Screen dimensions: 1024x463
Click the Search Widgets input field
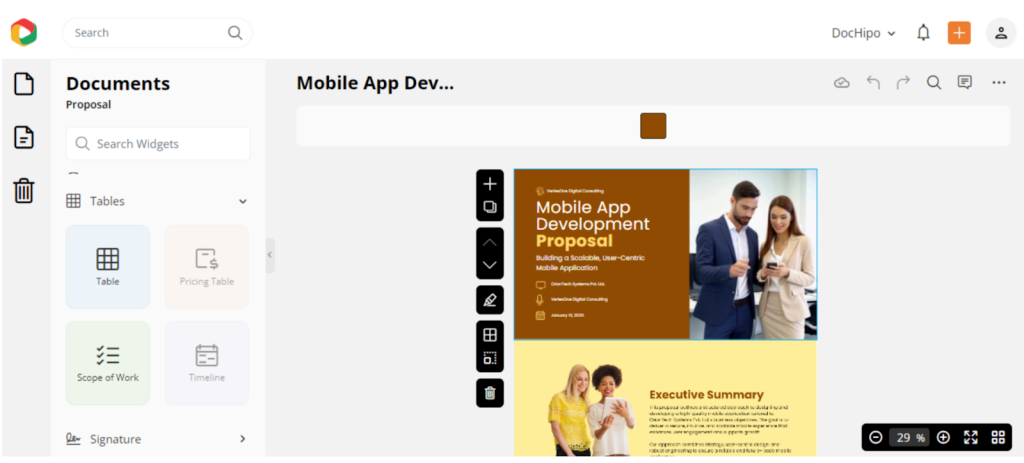(x=158, y=144)
